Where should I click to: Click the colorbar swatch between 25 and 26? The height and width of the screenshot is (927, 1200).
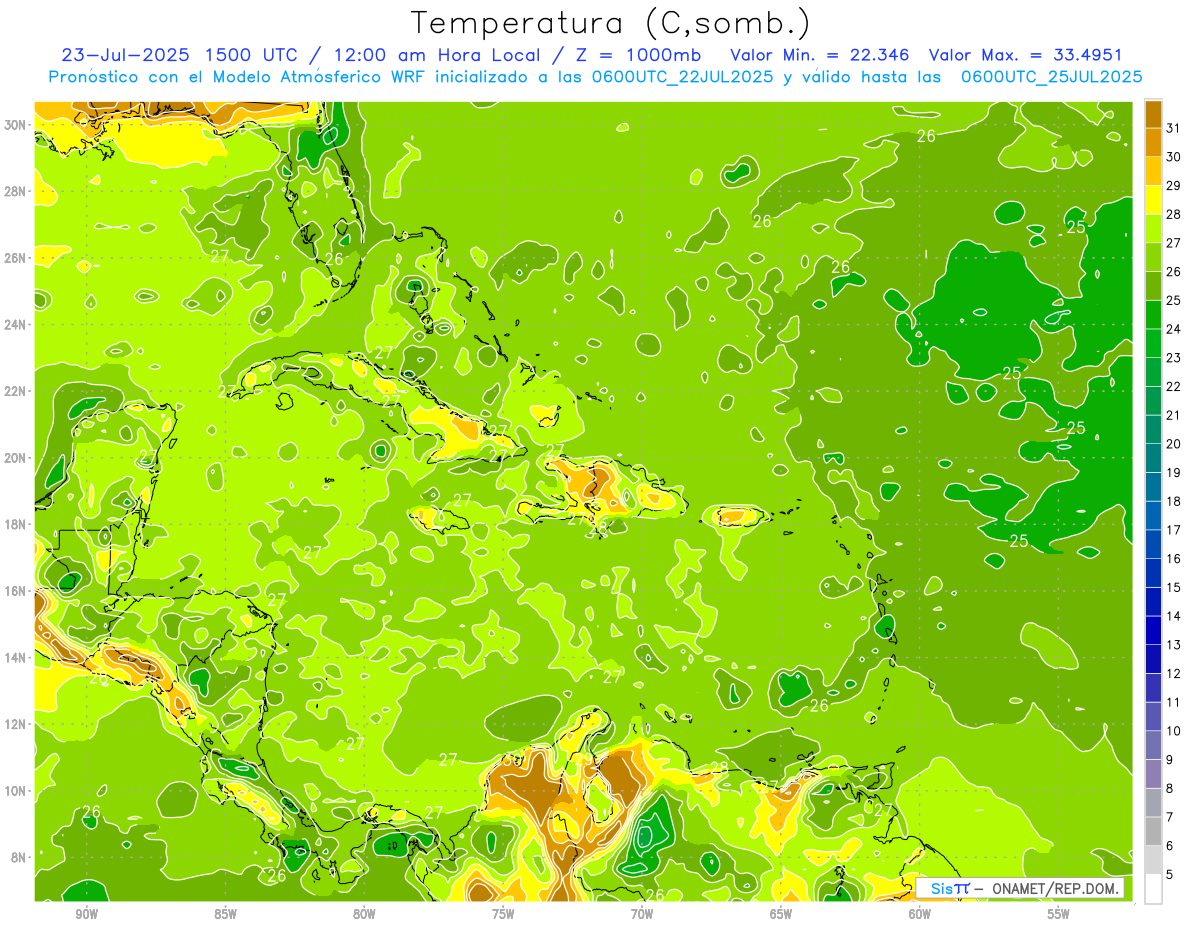tap(1153, 286)
